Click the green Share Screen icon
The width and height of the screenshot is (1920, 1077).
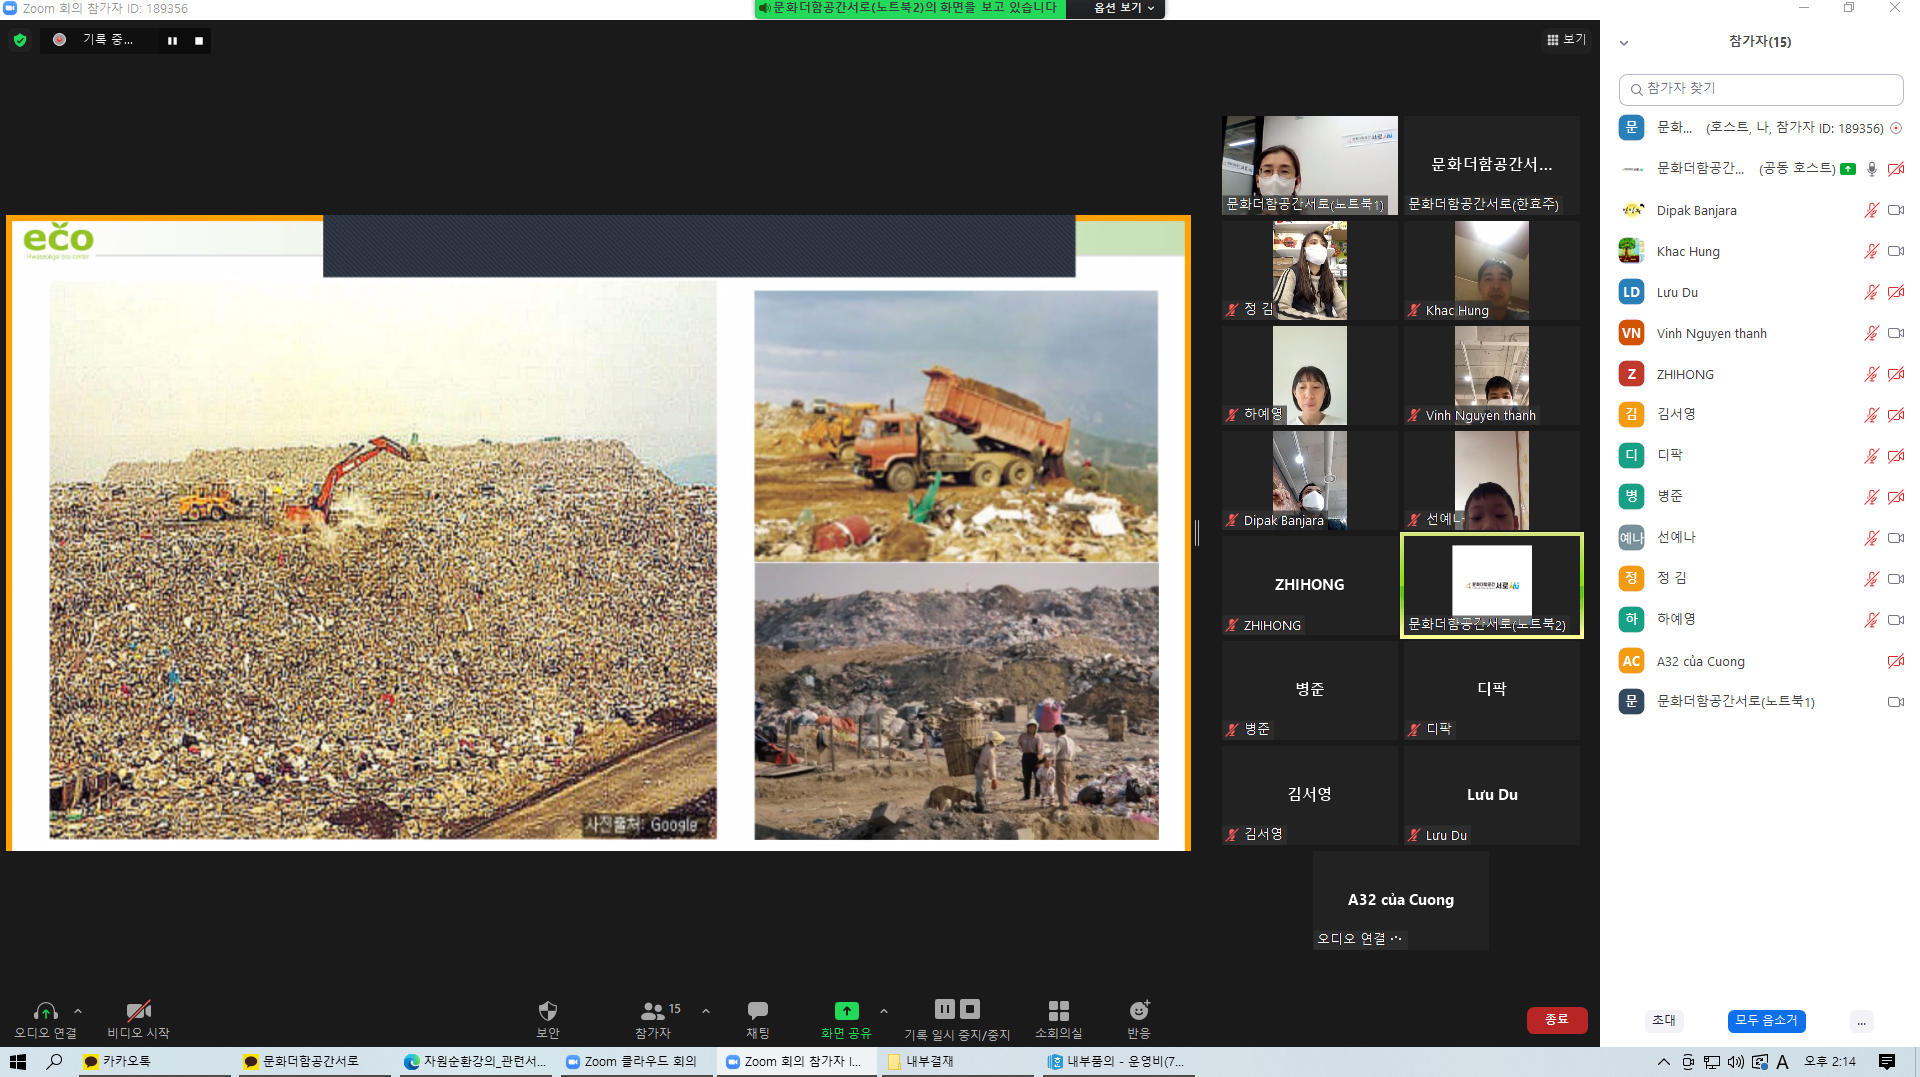point(846,1011)
